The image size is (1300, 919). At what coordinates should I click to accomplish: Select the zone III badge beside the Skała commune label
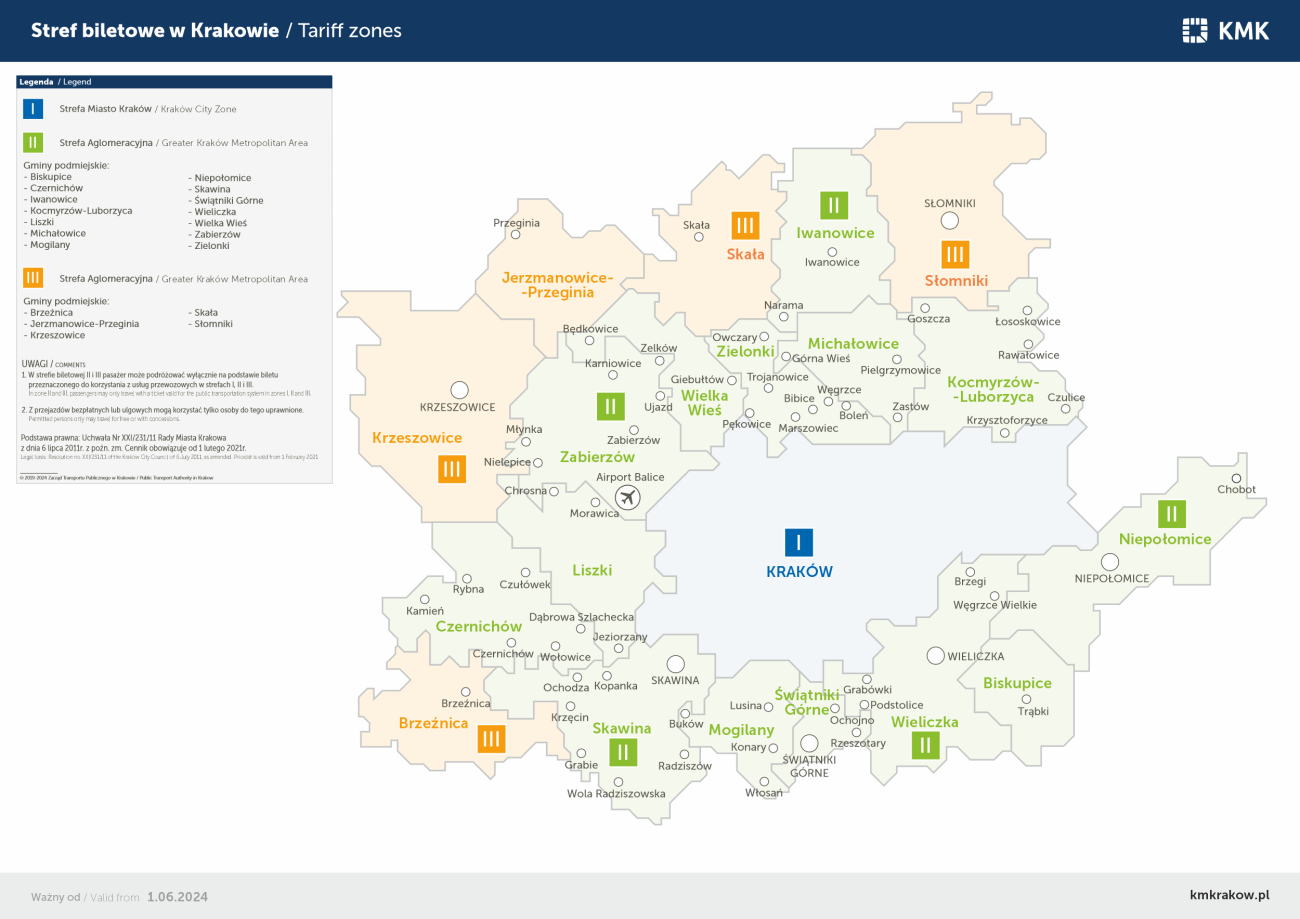[x=745, y=226]
